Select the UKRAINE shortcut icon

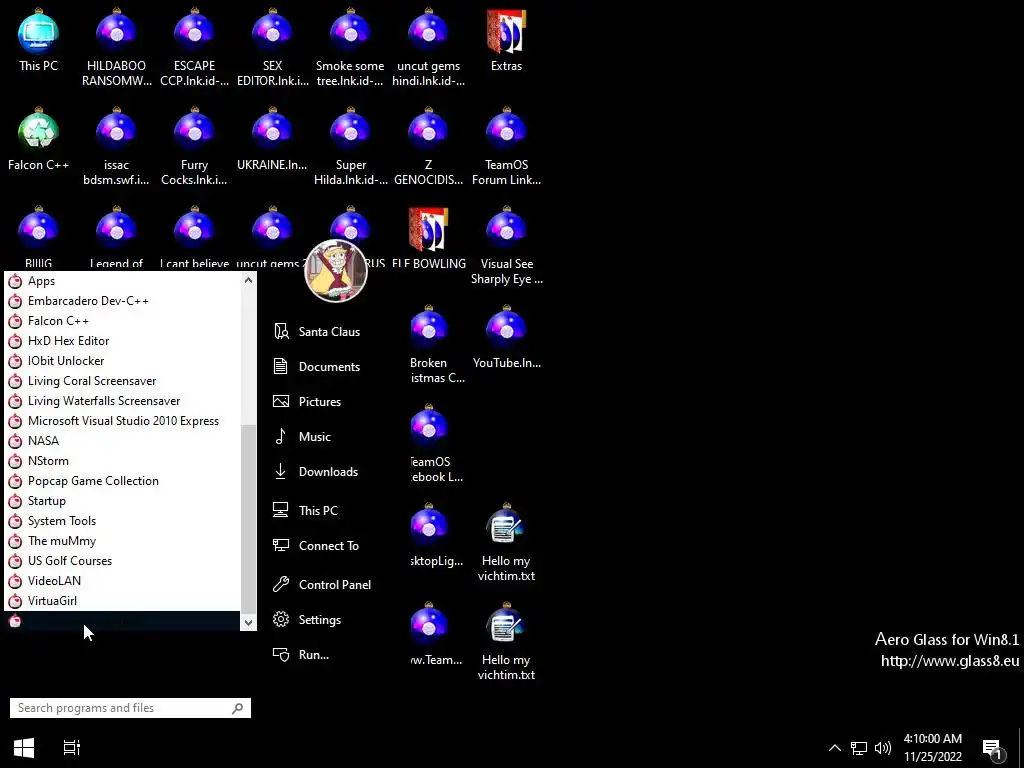pyautogui.click(x=272, y=139)
